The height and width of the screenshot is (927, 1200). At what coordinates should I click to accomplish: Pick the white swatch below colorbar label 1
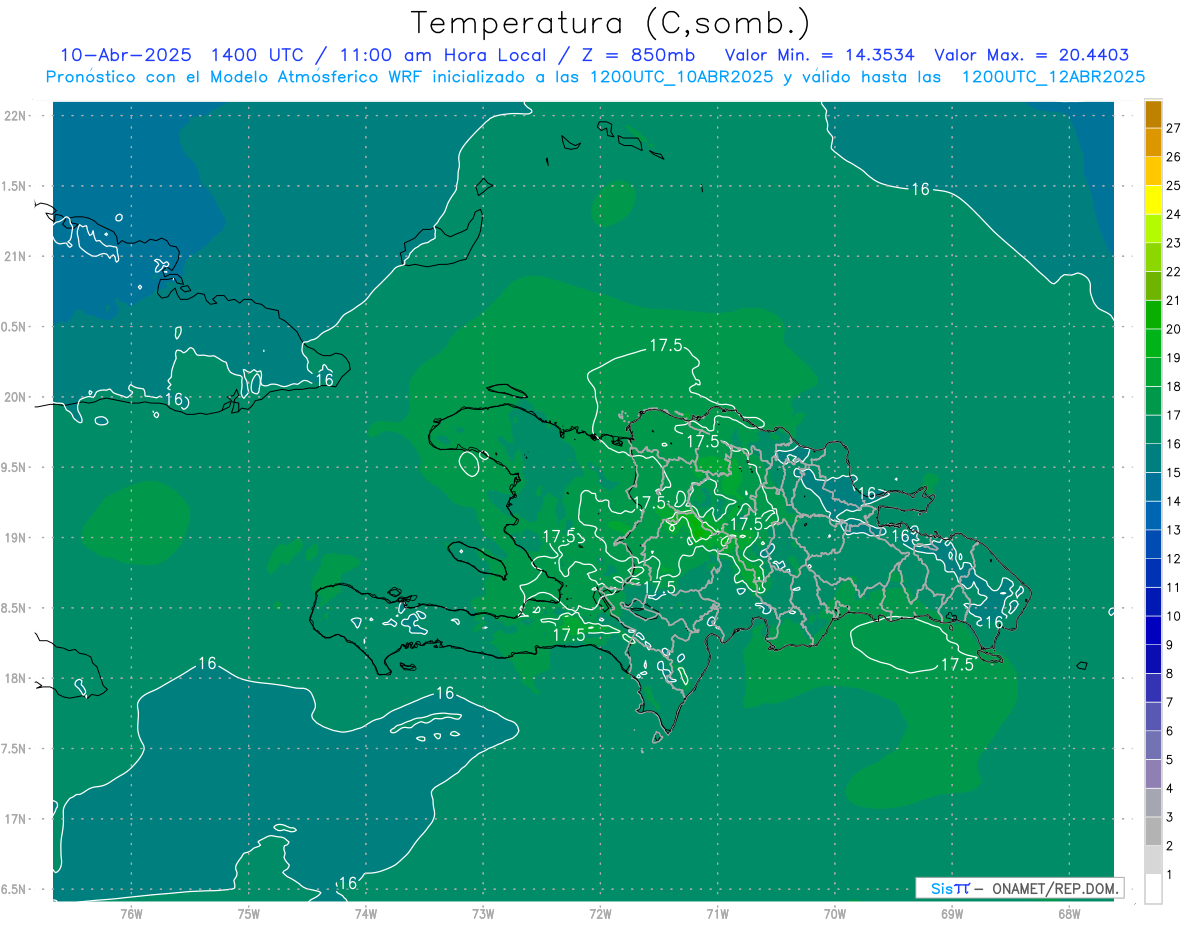tap(1153, 889)
